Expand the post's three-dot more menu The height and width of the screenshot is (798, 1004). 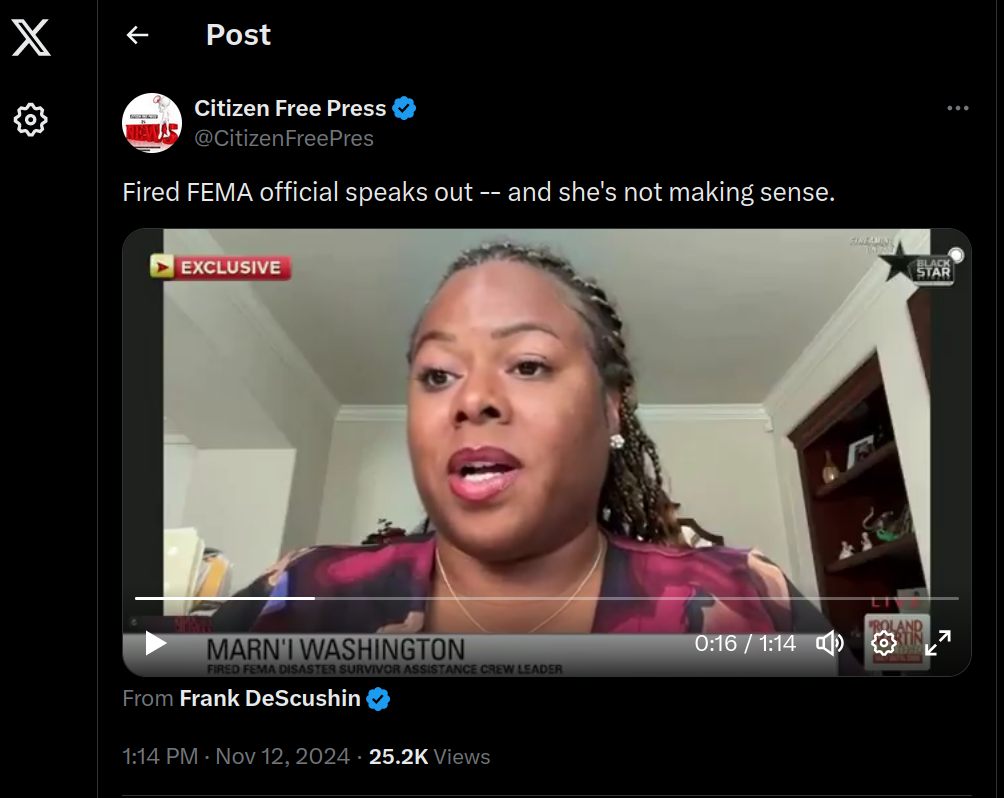pyautogui.click(x=958, y=108)
